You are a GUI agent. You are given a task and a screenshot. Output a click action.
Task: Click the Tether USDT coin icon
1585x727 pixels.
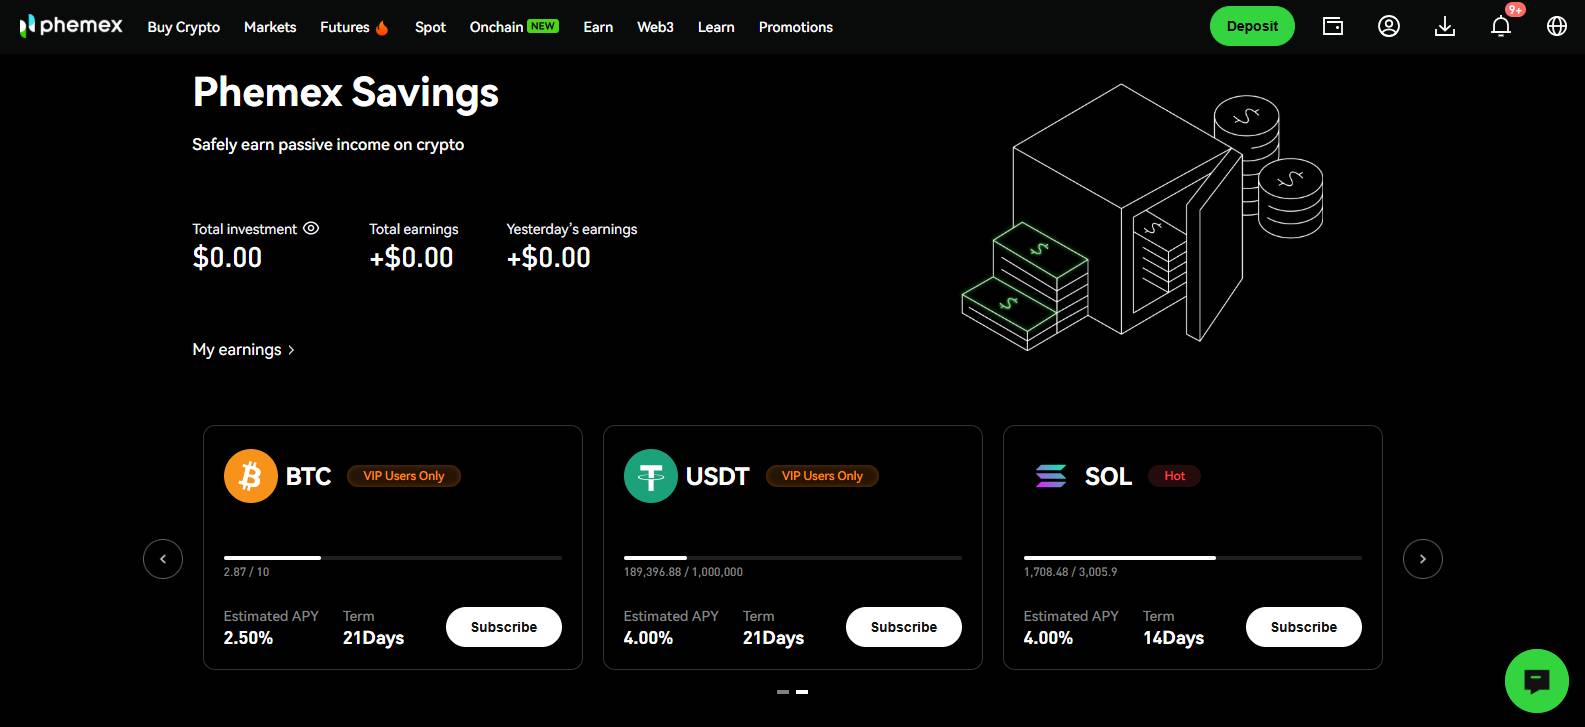pos(650,476)
